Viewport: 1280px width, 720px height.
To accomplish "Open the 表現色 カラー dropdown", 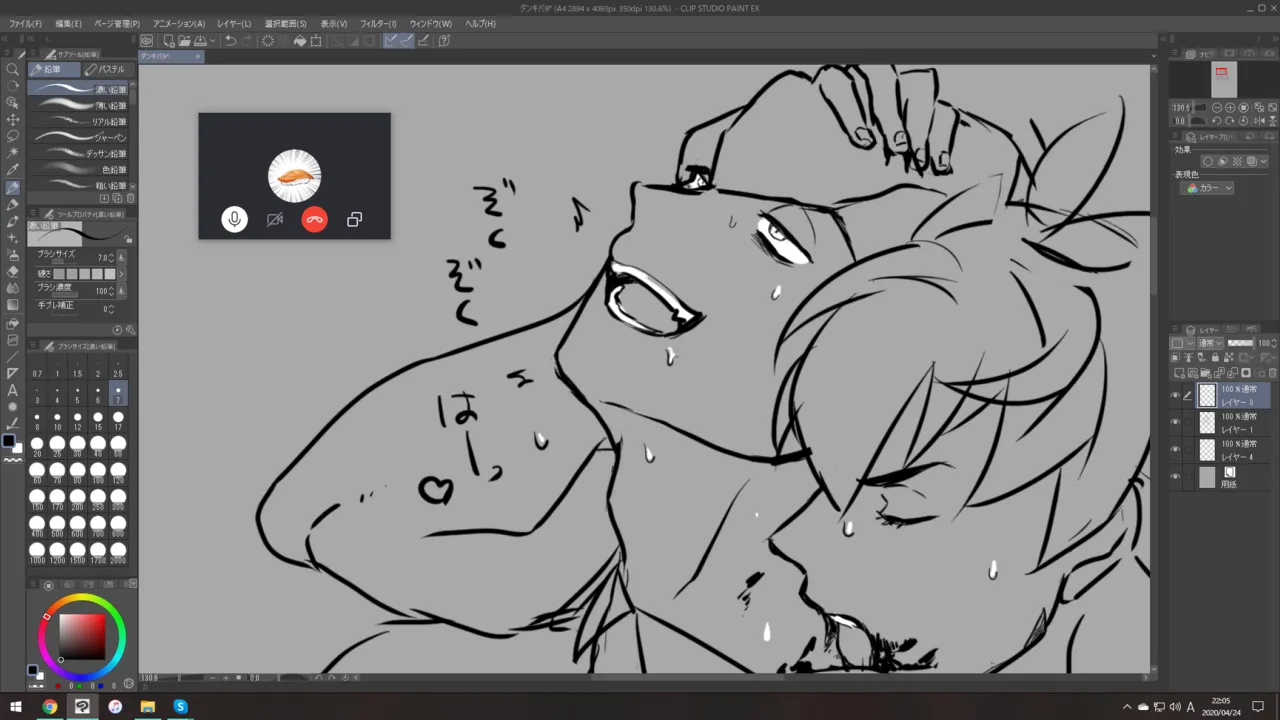I will (x=1209, y=188).
